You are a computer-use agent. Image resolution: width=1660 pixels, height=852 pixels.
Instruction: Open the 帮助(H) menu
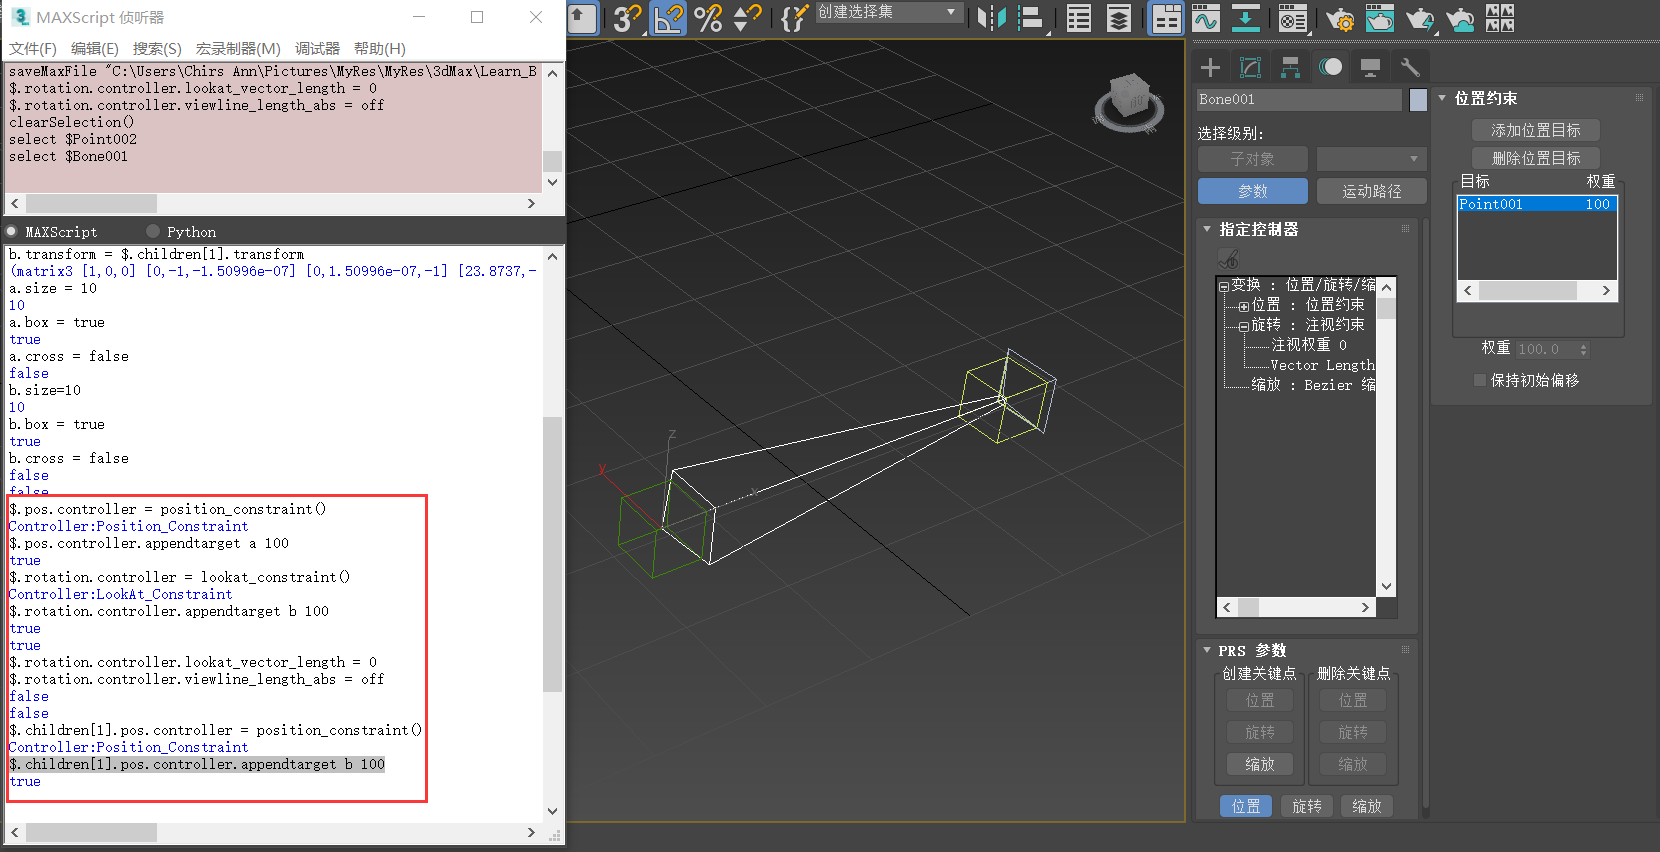pyautogui.click(x=380, y=49)
